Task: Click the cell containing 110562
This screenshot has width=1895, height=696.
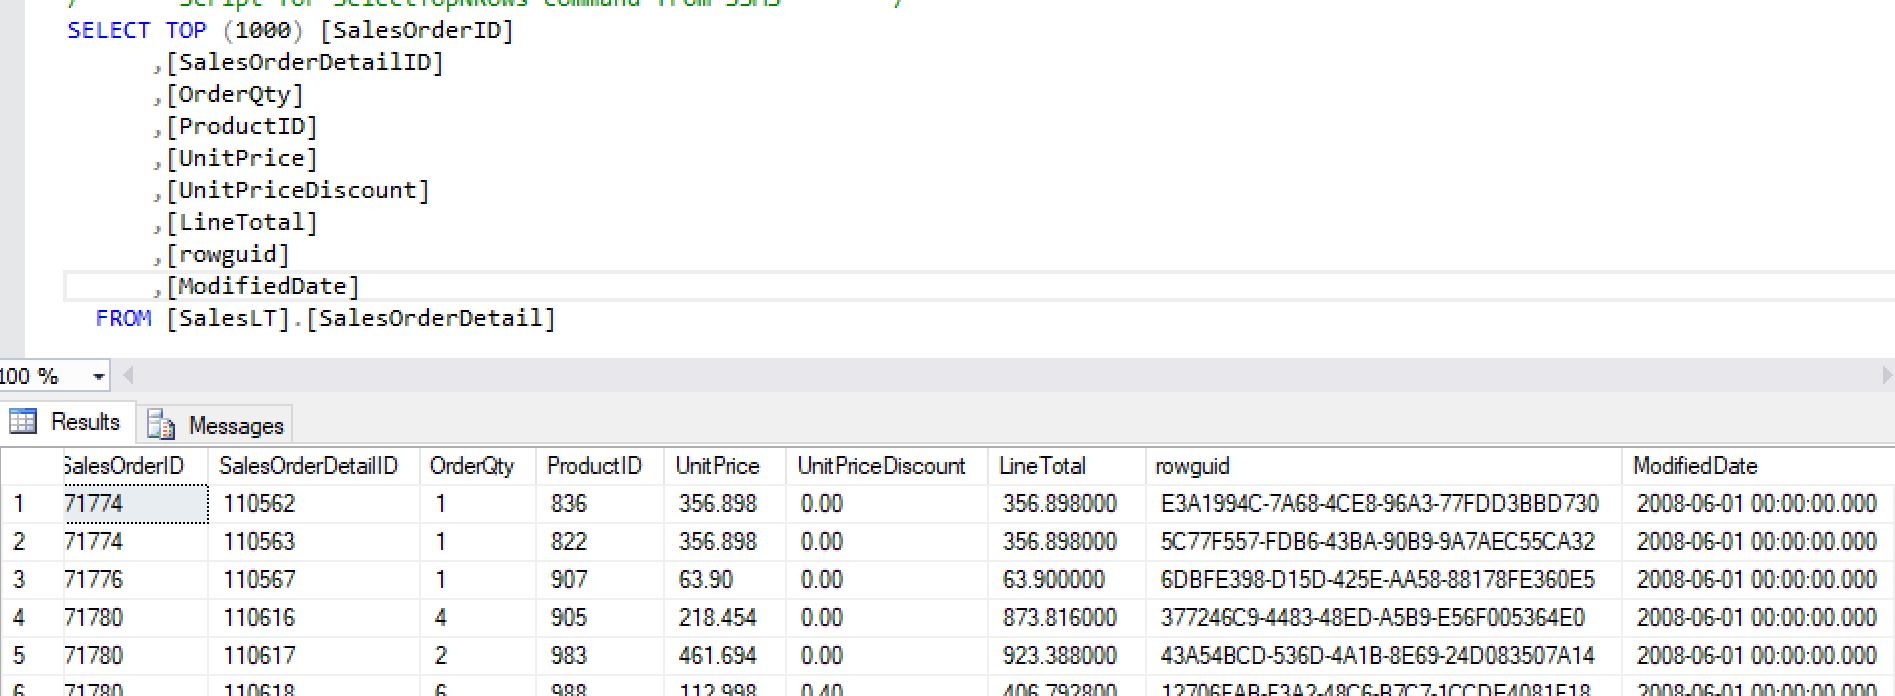Action: (x=313, y=504)
